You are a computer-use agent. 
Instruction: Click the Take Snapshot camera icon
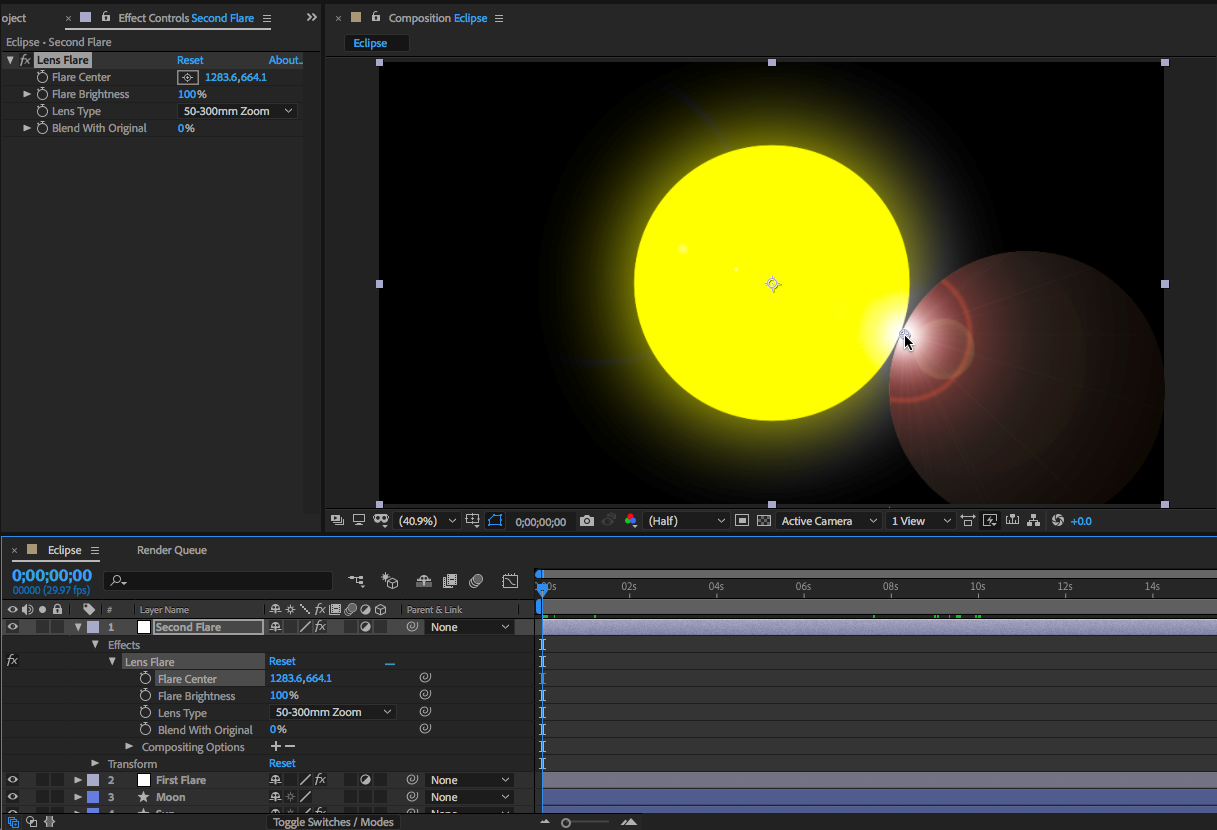coord(587,521)
